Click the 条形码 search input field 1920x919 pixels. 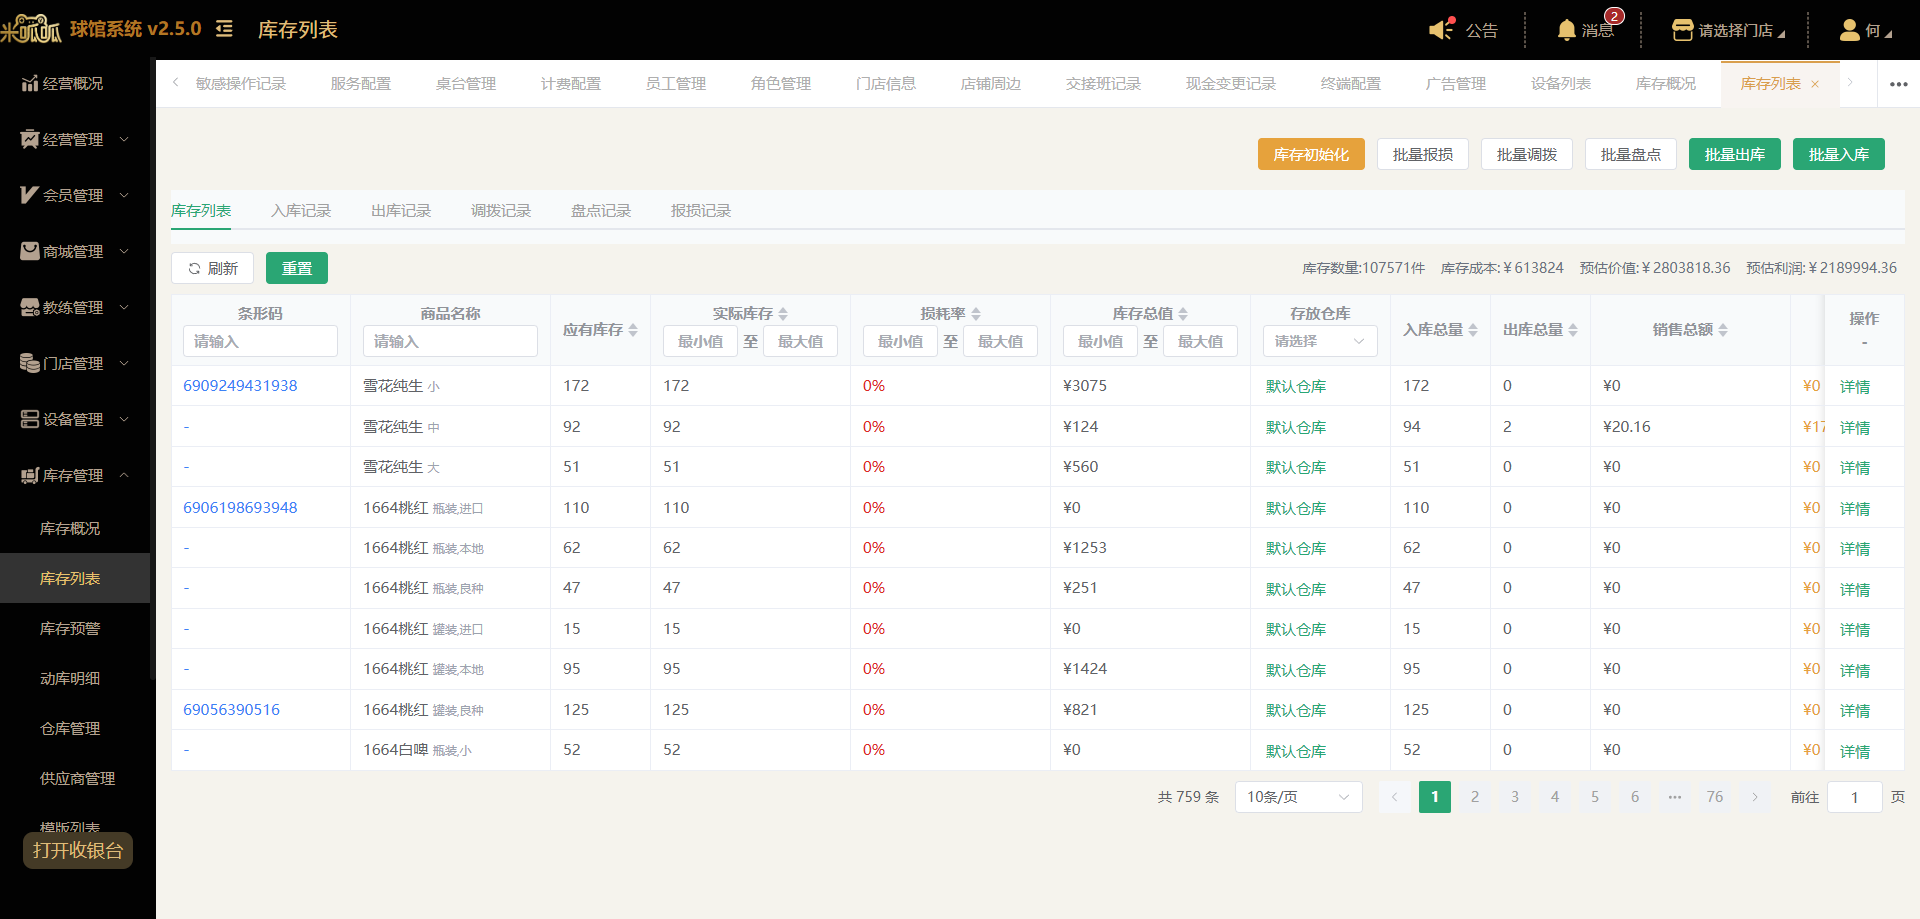coord(260,341)
